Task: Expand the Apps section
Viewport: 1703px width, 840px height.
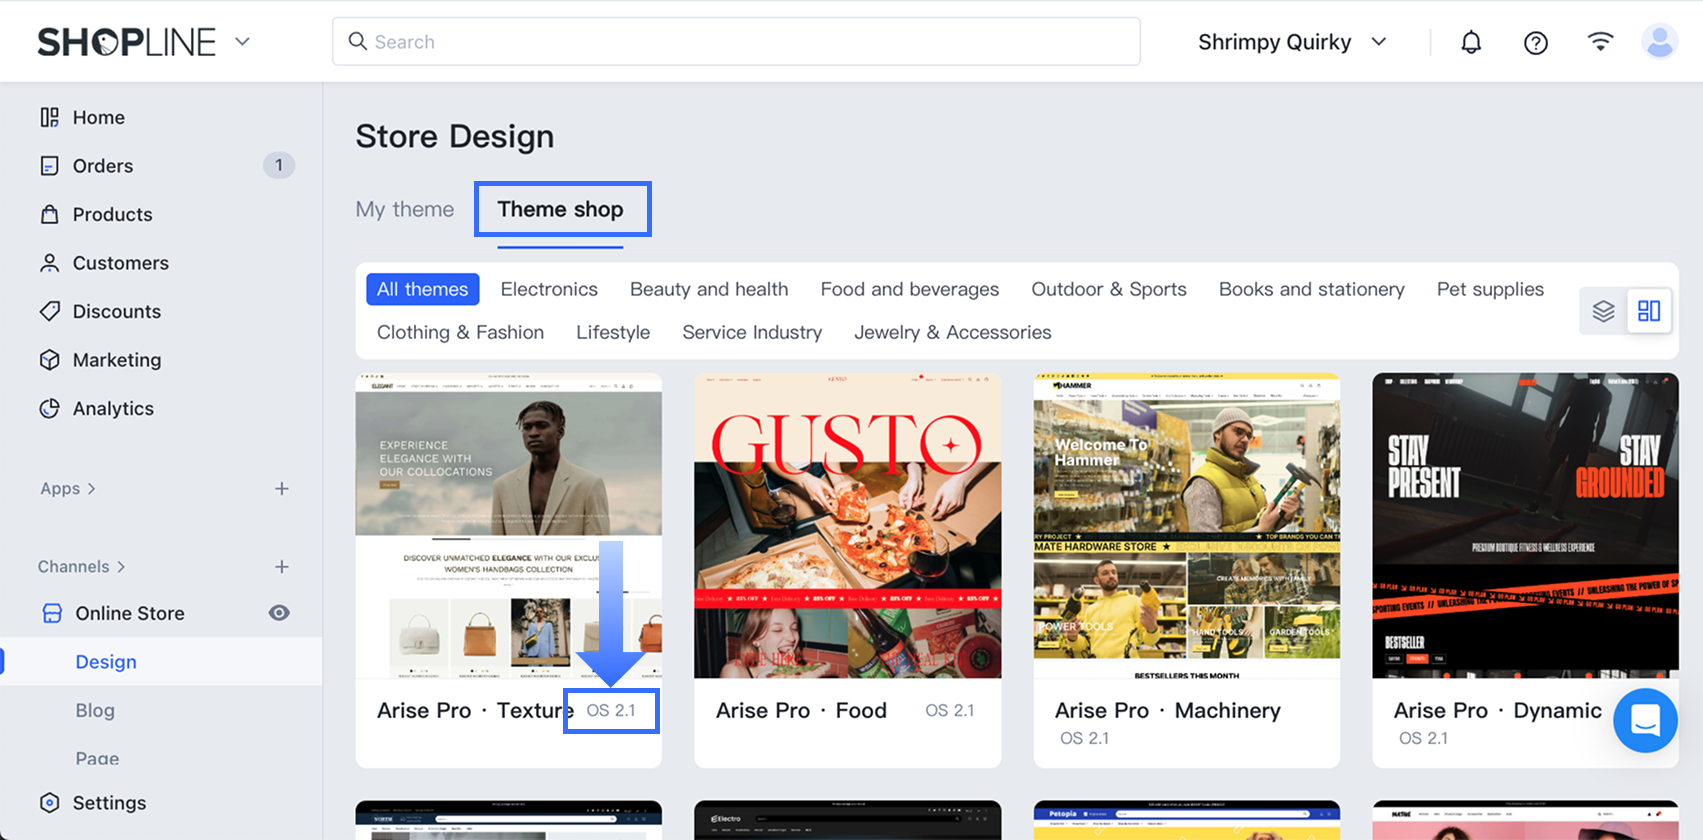Action: tap(68, 489)
